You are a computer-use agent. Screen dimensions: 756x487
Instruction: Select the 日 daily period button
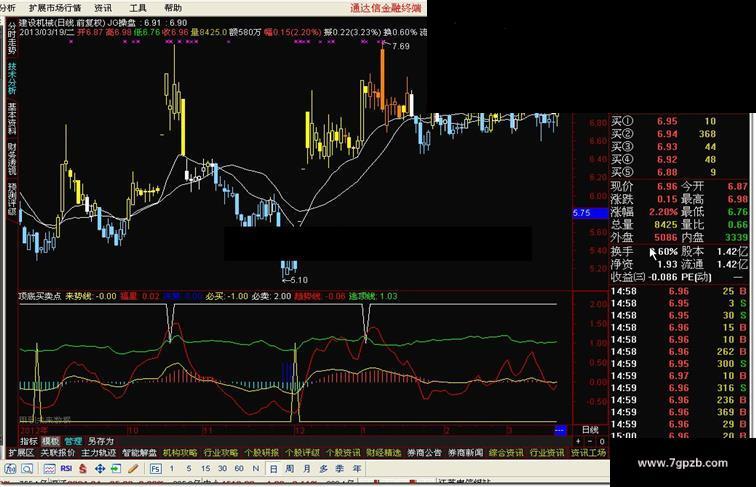pyautogui.click(x=273, y=469)
